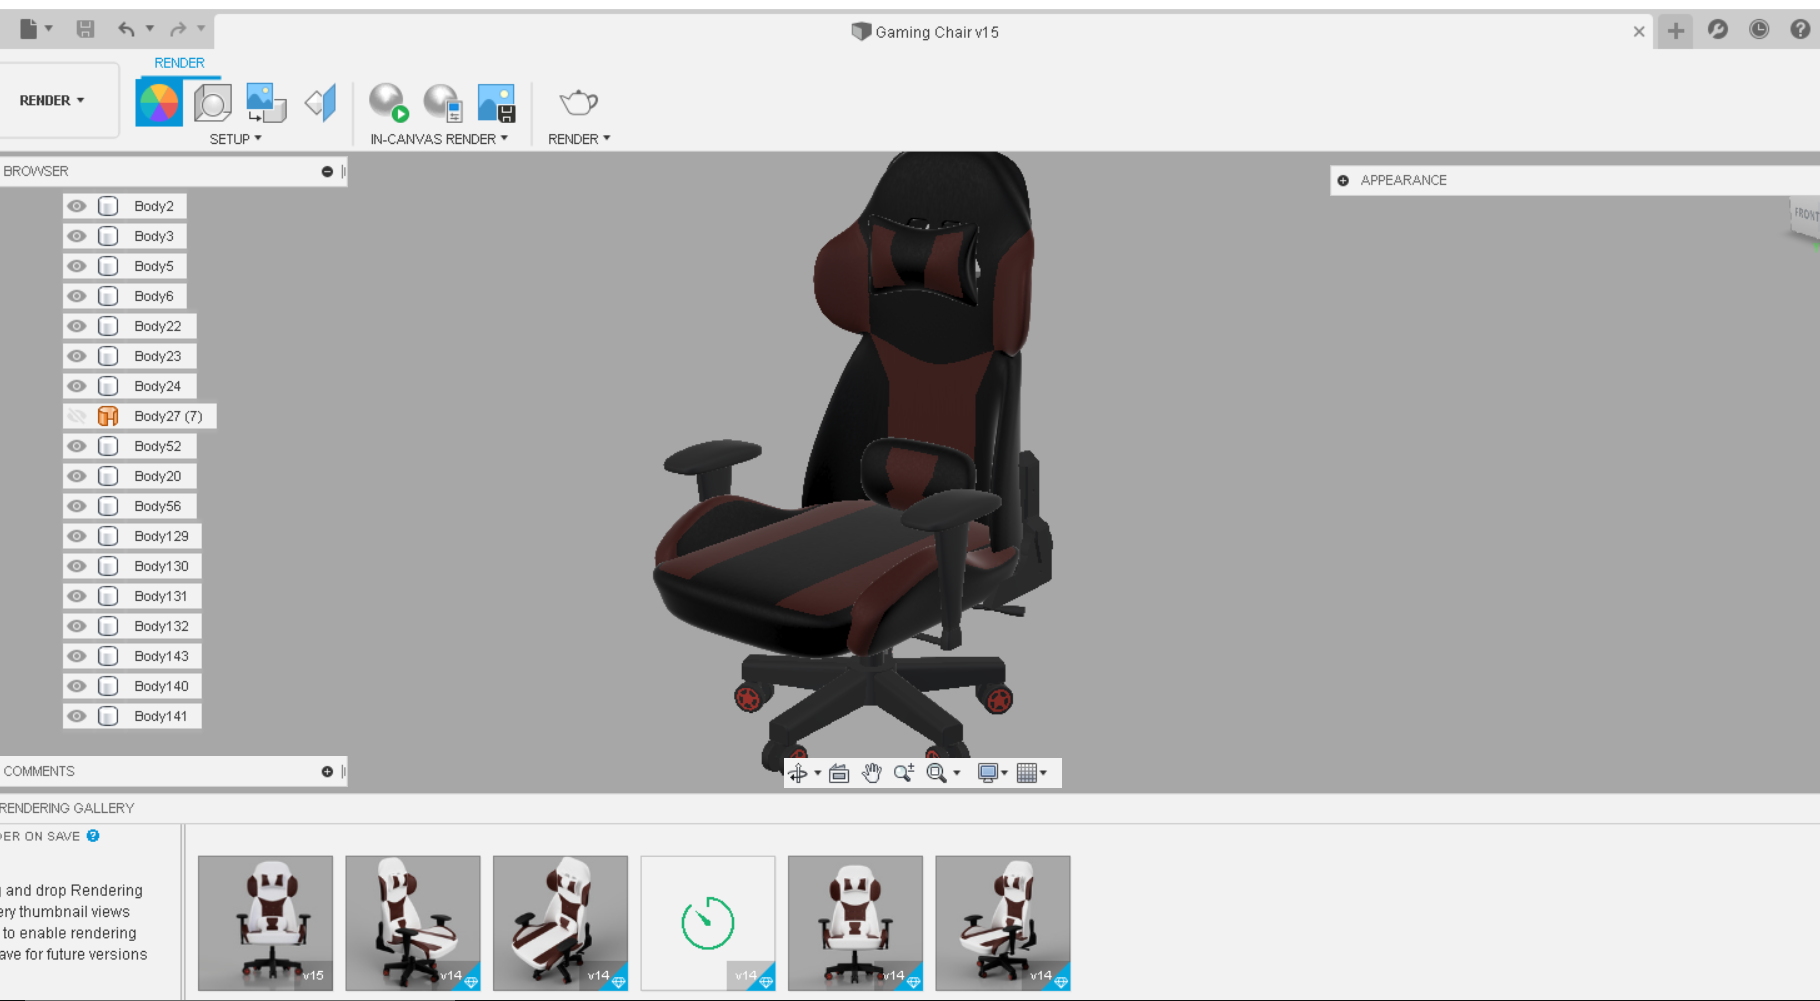Screen dimensions: 1820x1001
Task: Open Display Settings monitor icon
Action: pos(988,773)
